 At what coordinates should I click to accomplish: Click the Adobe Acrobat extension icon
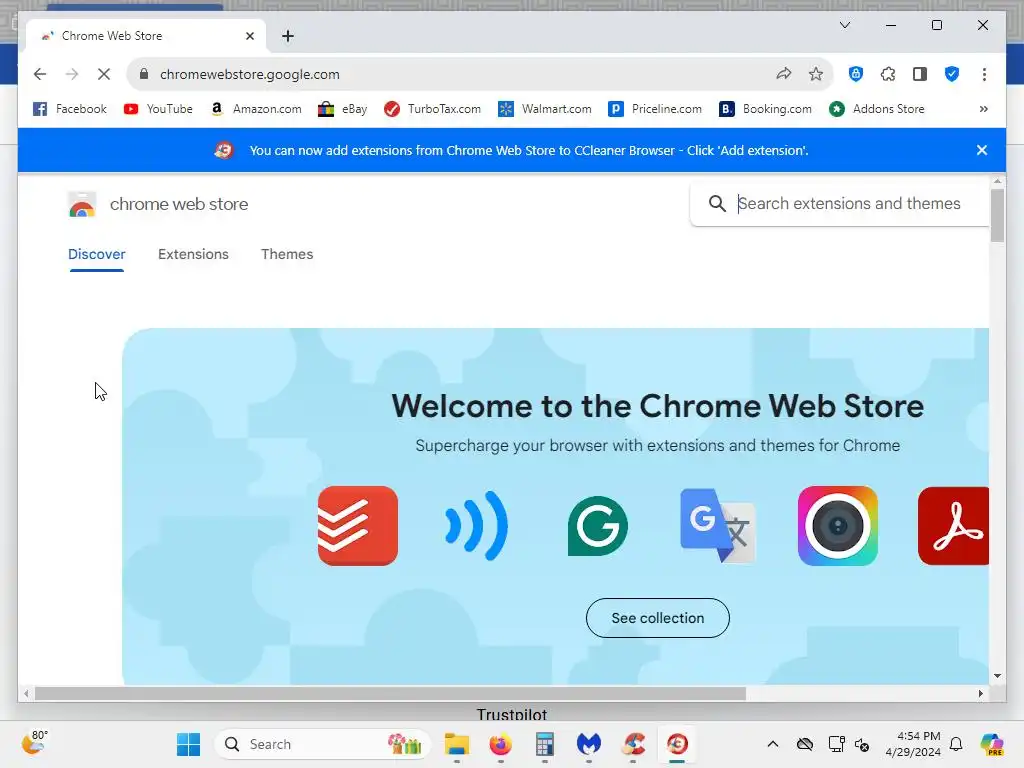point(953,526)
